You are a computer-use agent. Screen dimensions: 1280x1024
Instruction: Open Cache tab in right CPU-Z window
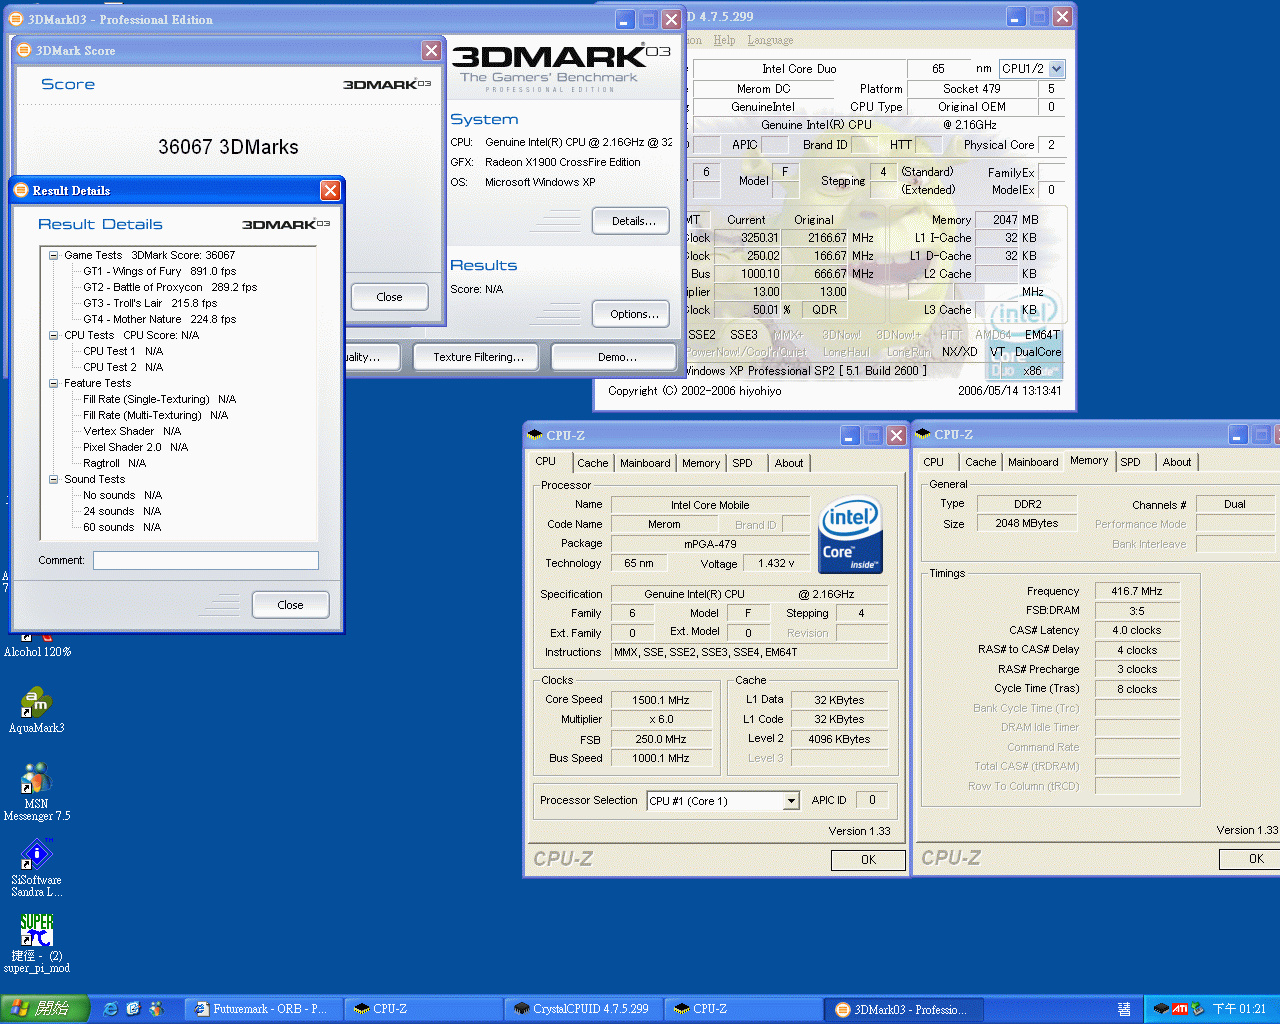point(981,462)
